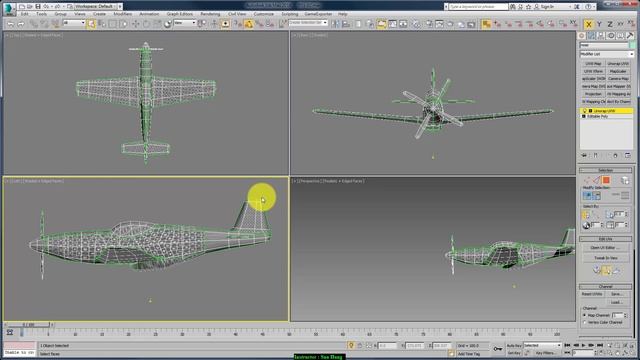Open the Create Selection Set dropdown
Screen dimensions: 640x360
point(308,23)
